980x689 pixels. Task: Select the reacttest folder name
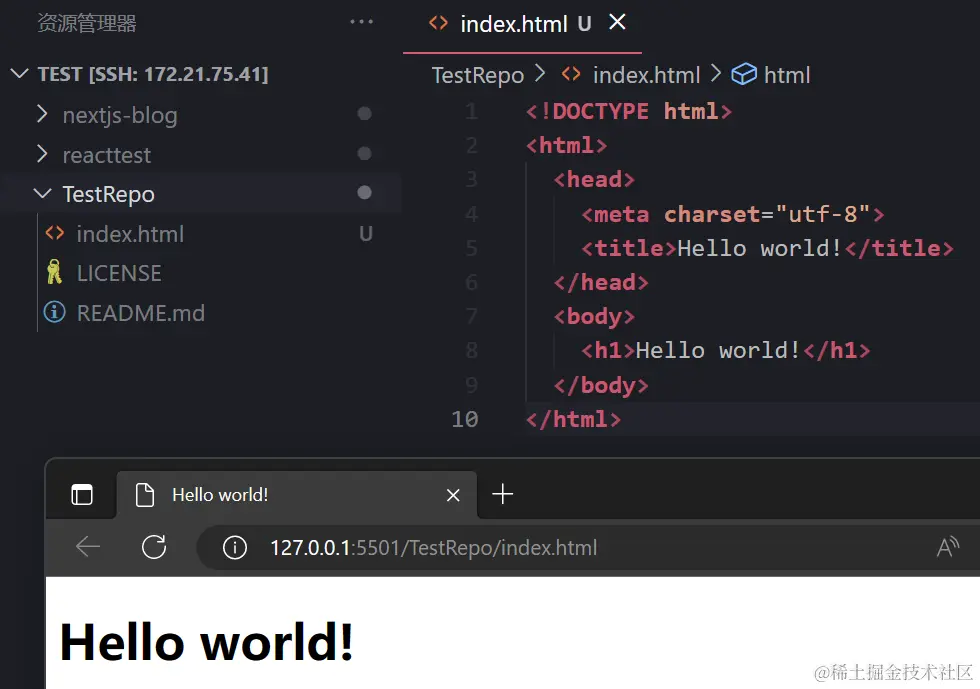(107, 155)
